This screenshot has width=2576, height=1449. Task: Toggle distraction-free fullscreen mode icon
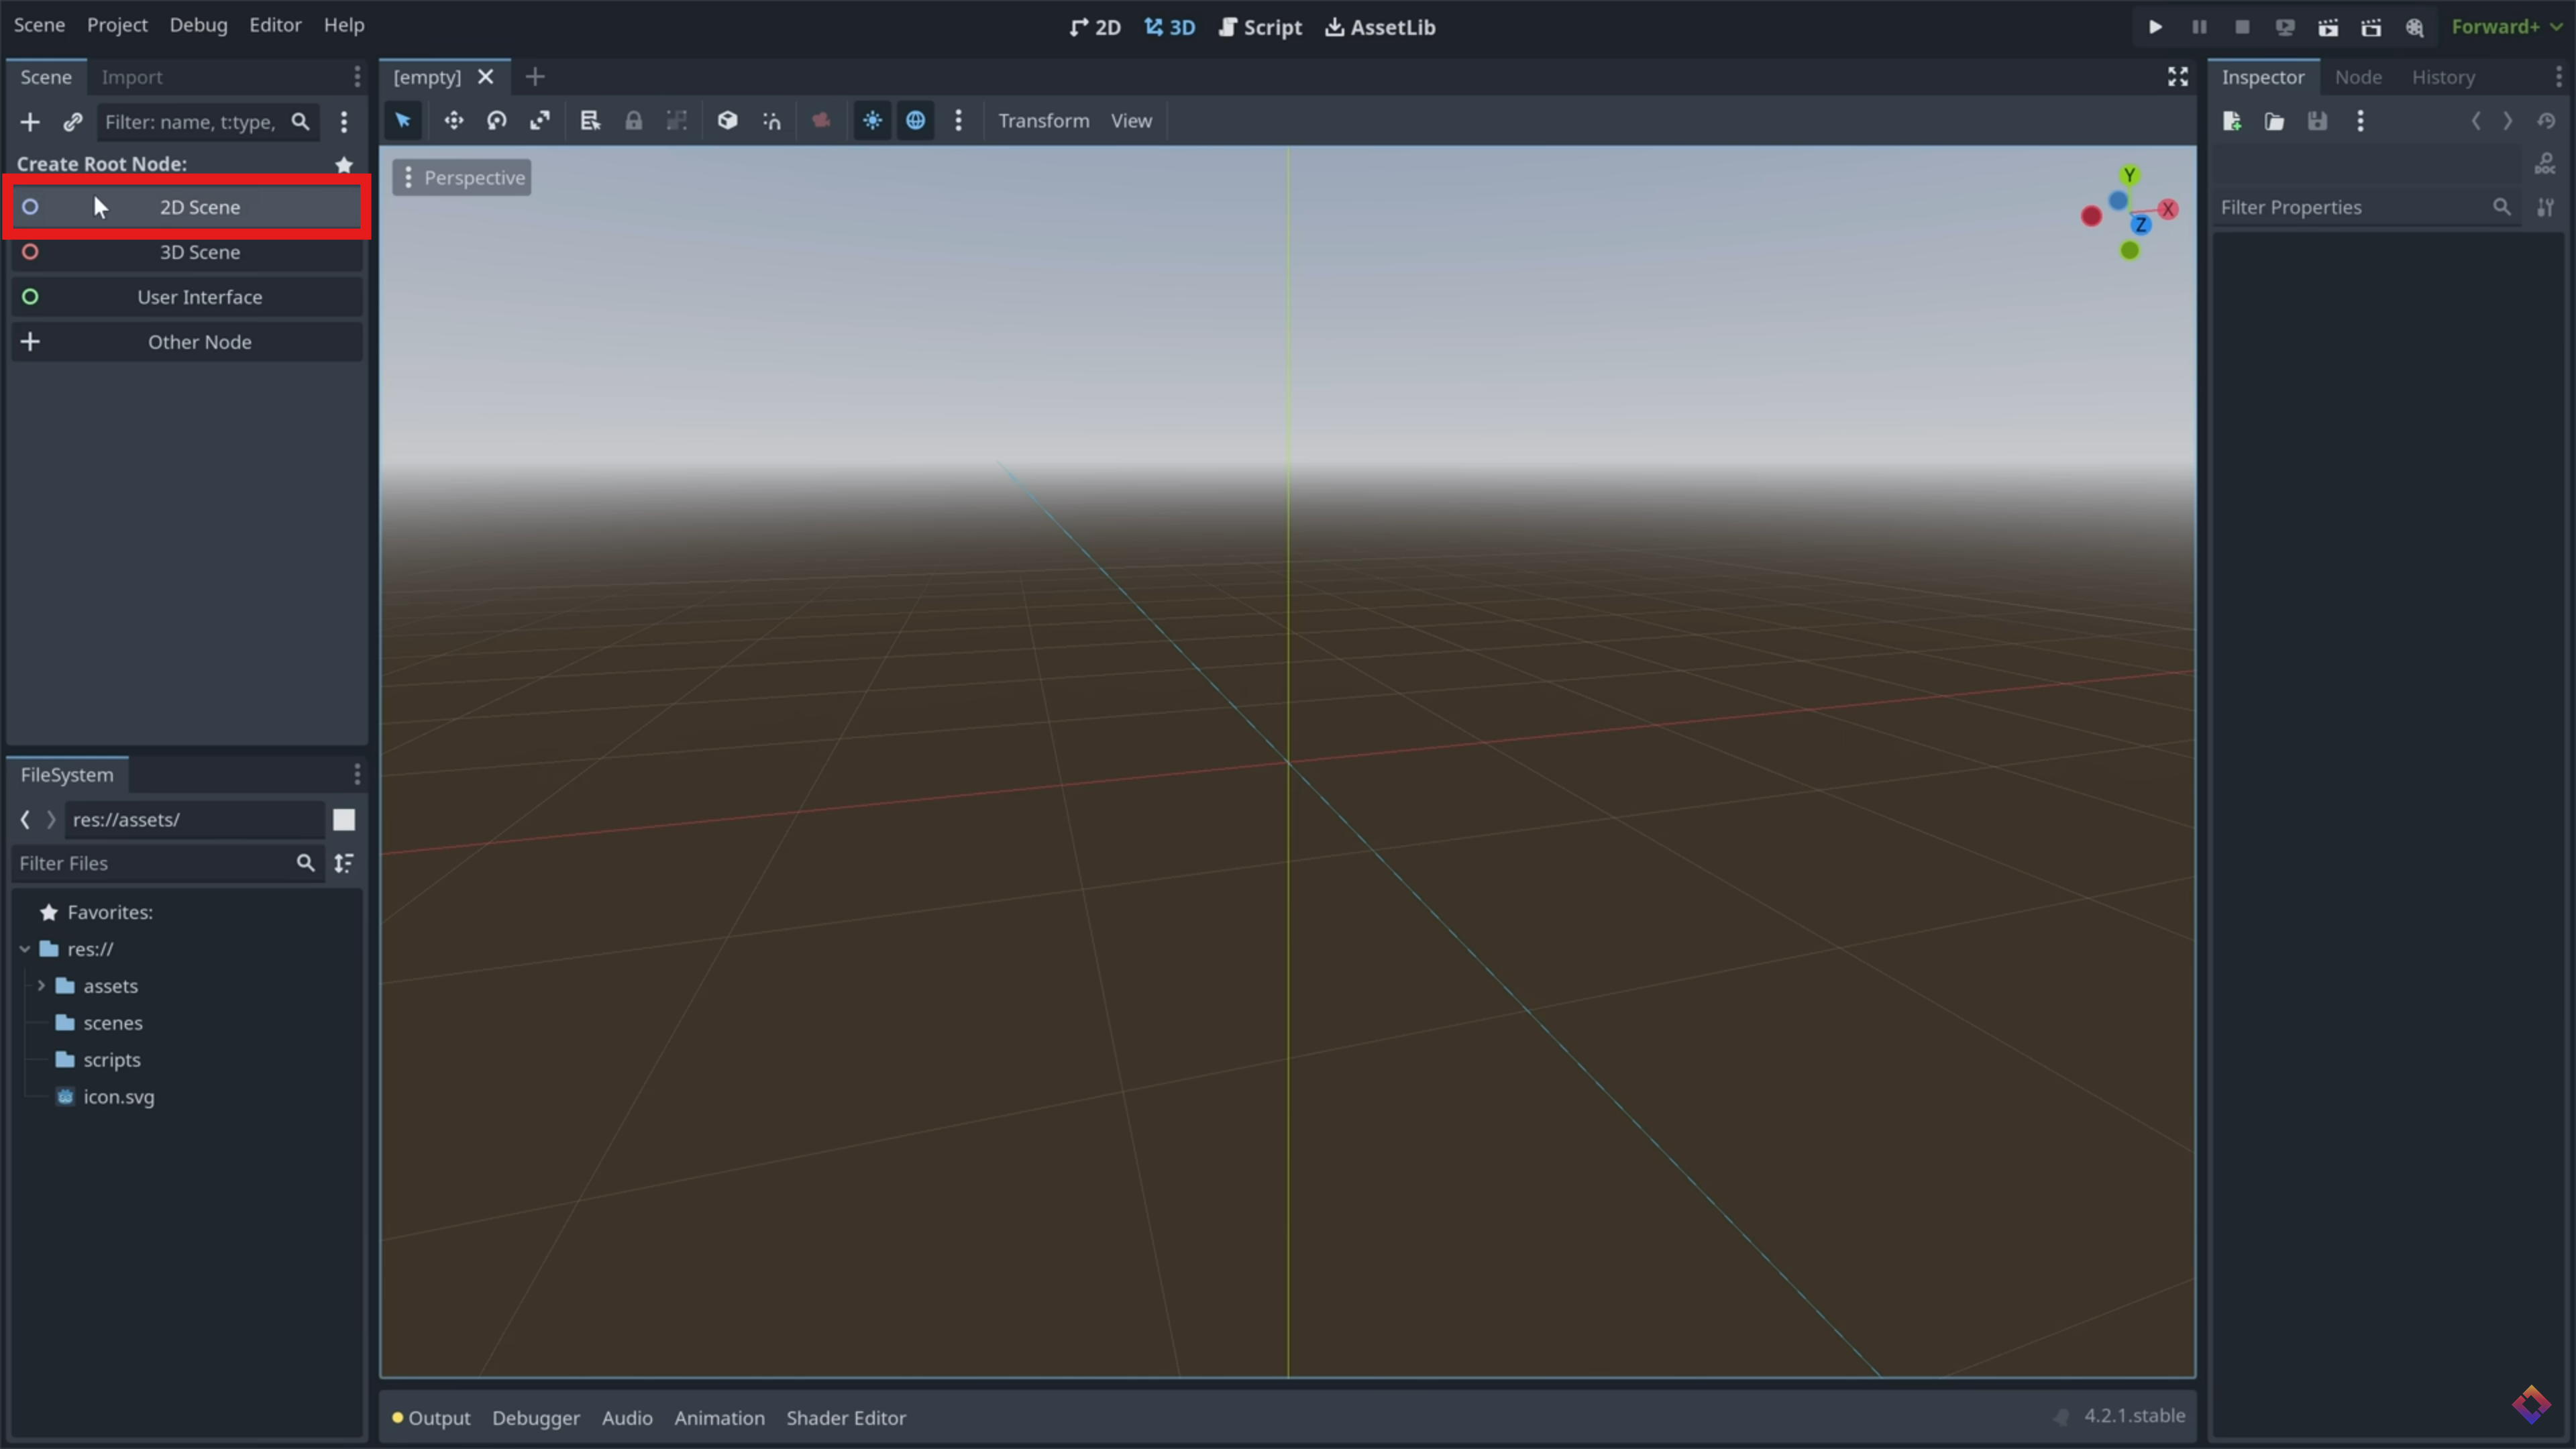click(2177, 77)
